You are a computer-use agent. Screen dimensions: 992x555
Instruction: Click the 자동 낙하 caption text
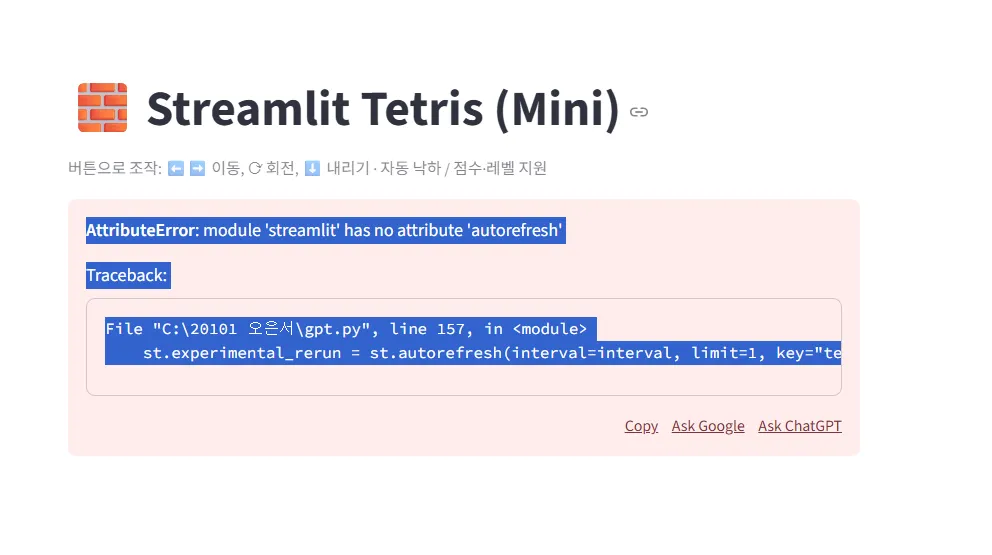[x=410, y=168]
